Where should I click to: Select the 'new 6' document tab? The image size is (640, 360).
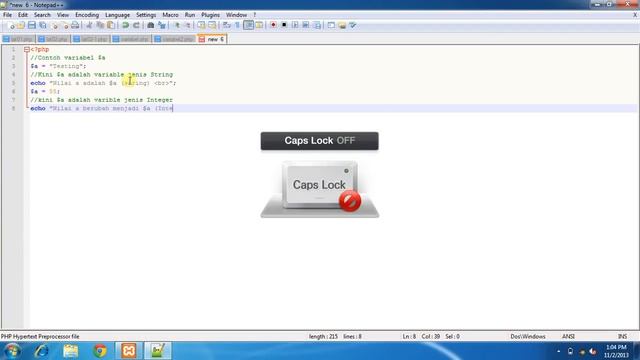pyautogui.click(x=212, y=39)
